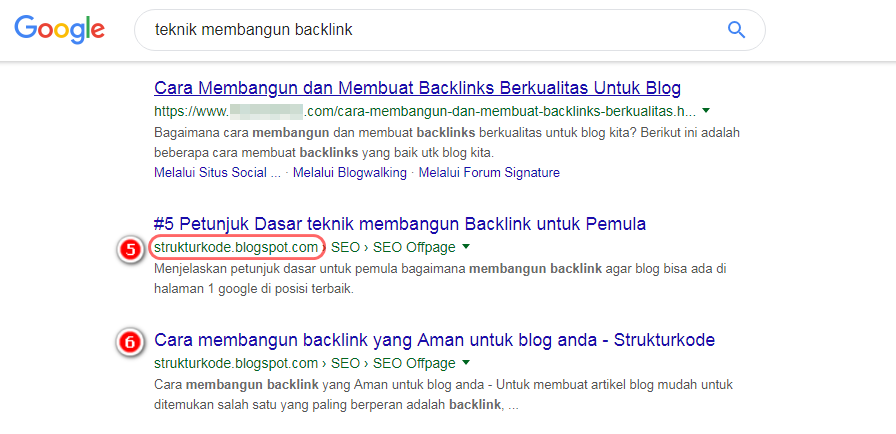
Task: Open 'Melalui Forum Signature' sitelink
Action: click(489, 172)
